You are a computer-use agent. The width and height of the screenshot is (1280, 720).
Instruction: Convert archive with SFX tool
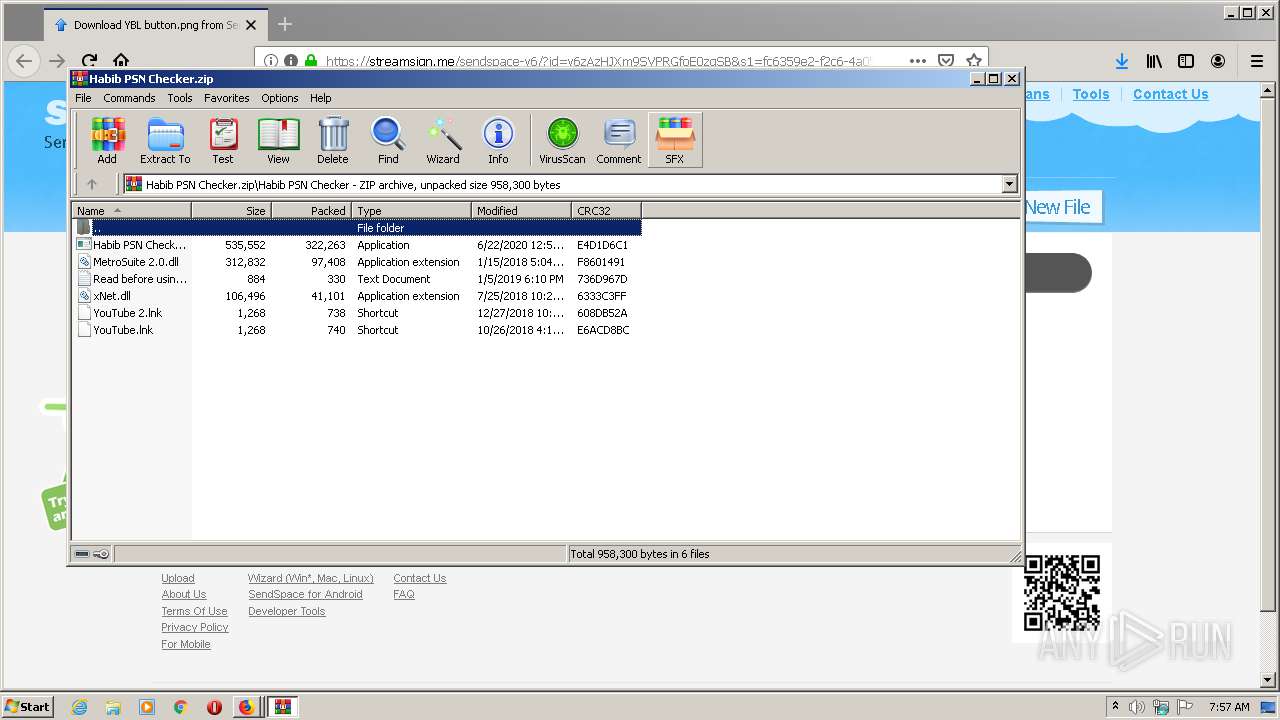pyautogui.click(x=675, y=140)
